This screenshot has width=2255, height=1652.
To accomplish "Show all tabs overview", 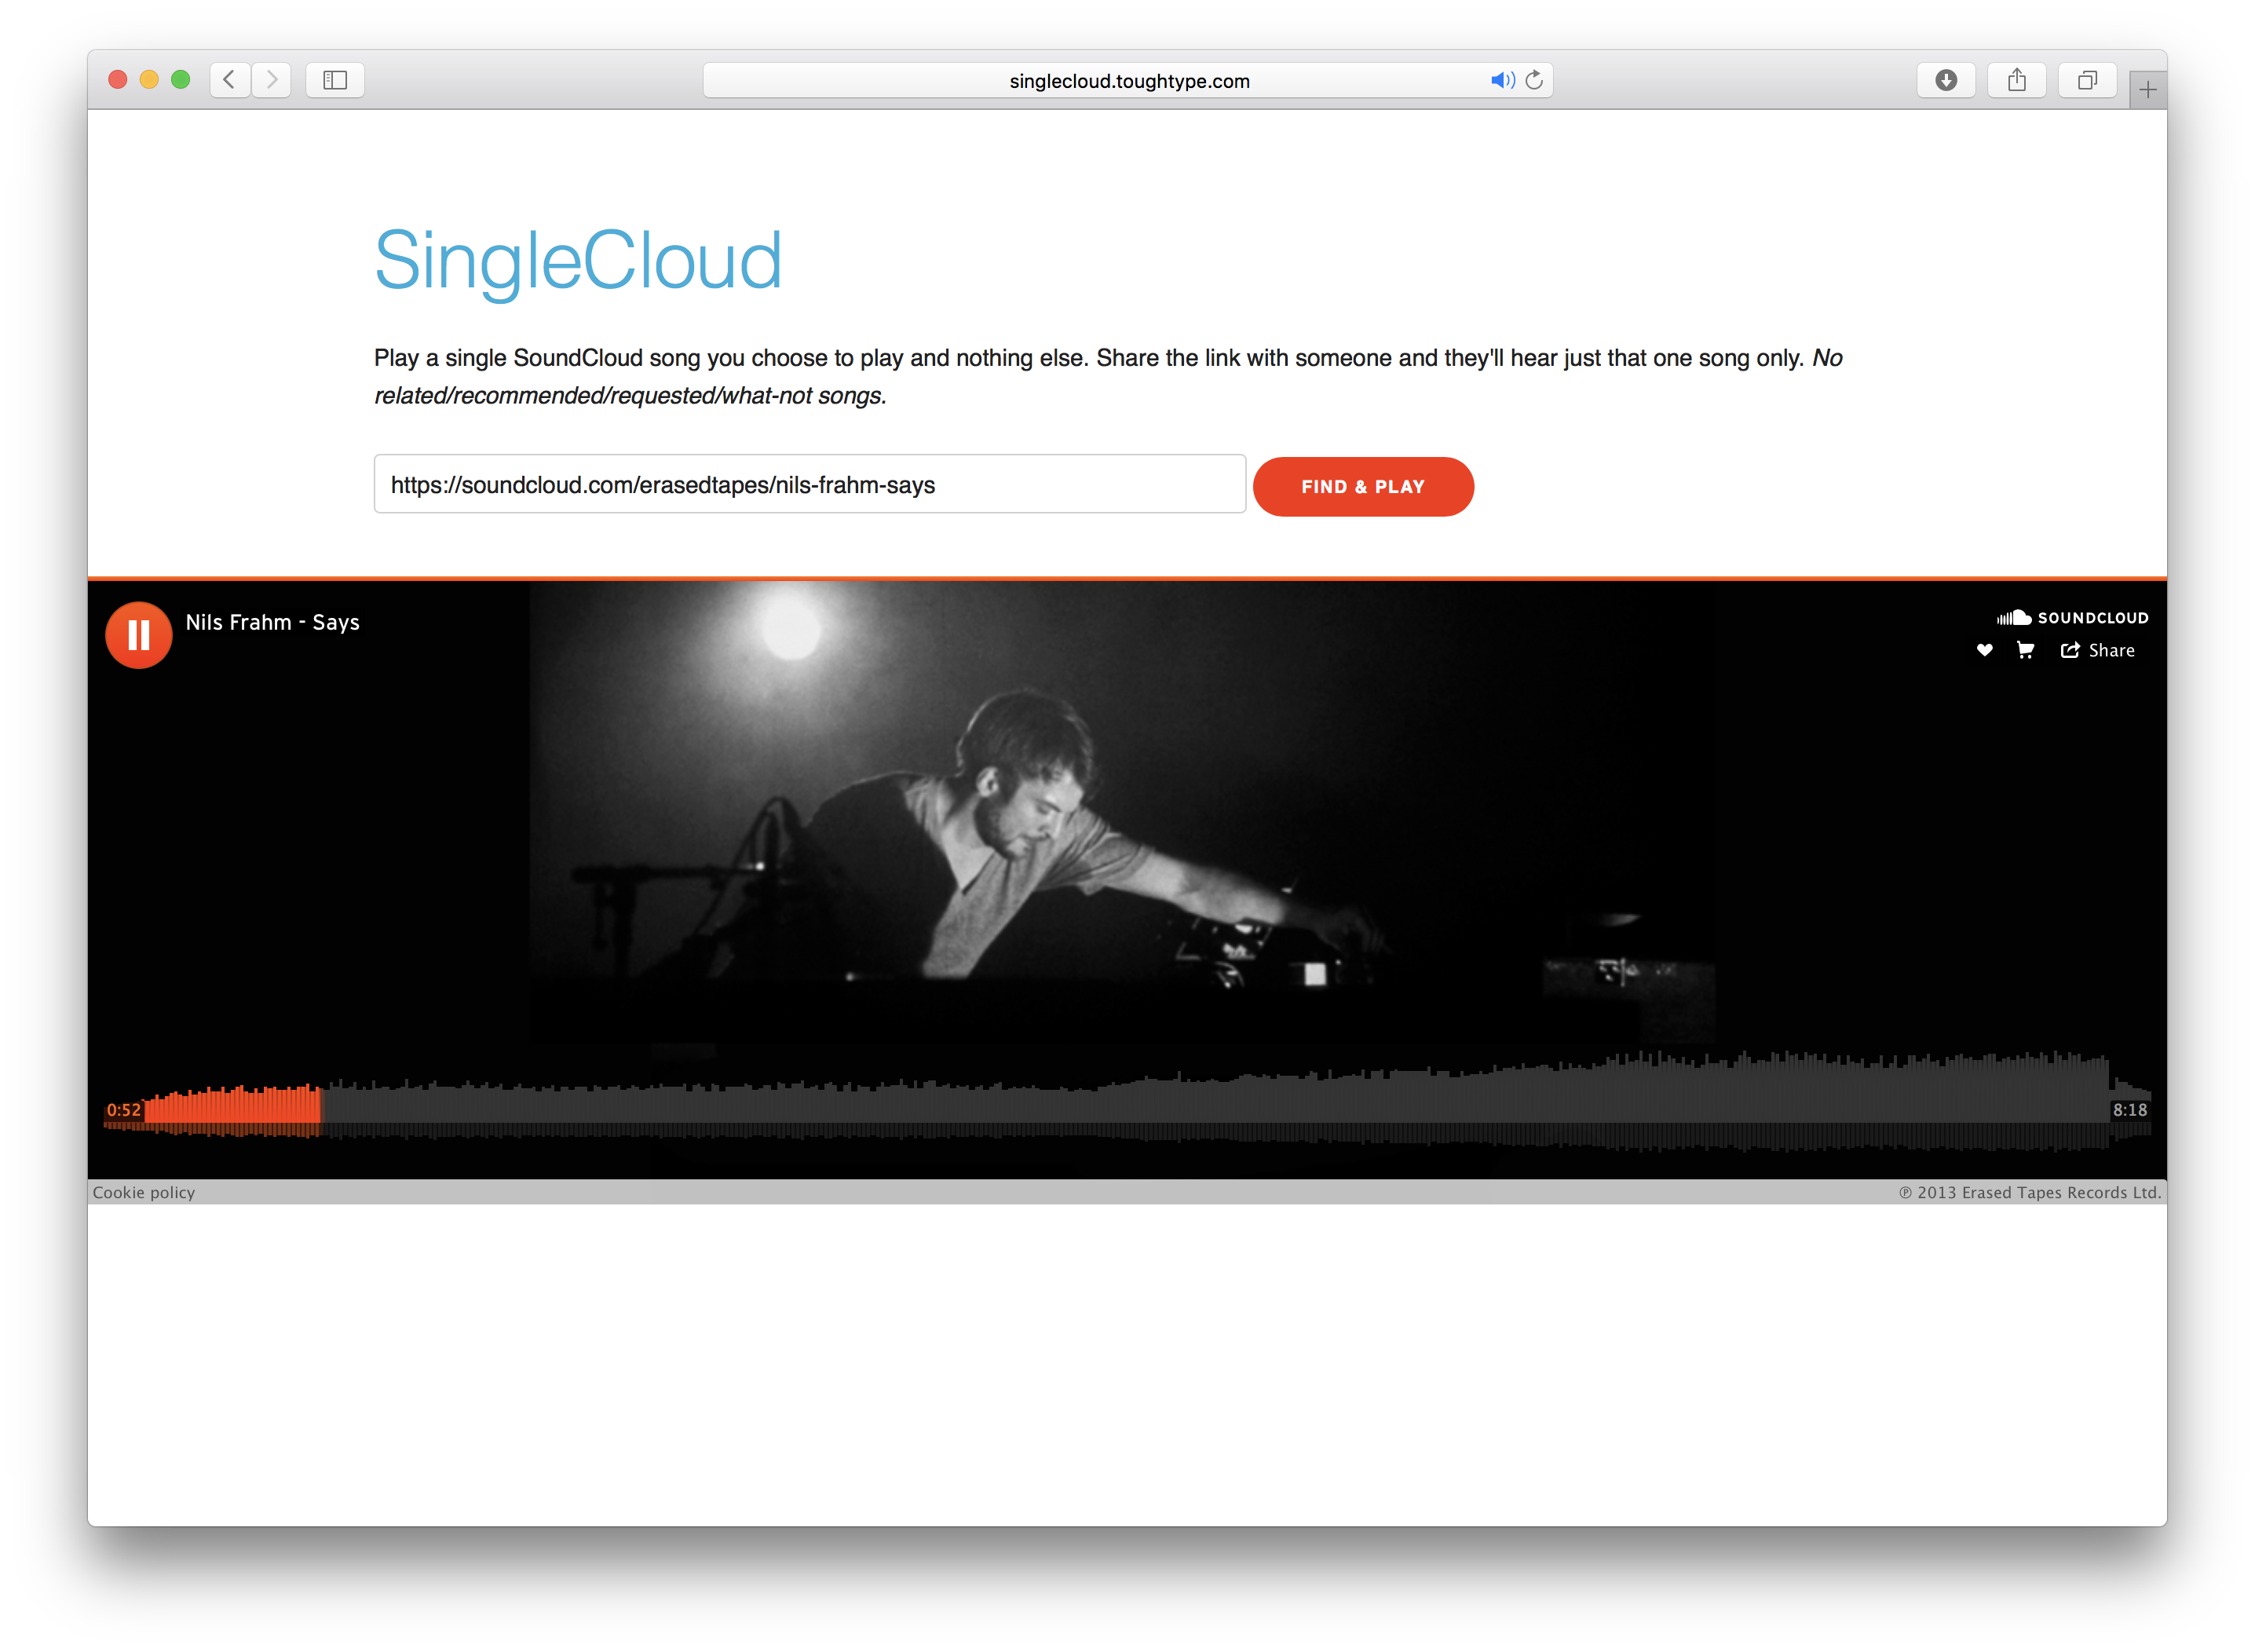I will (2087, 80).
